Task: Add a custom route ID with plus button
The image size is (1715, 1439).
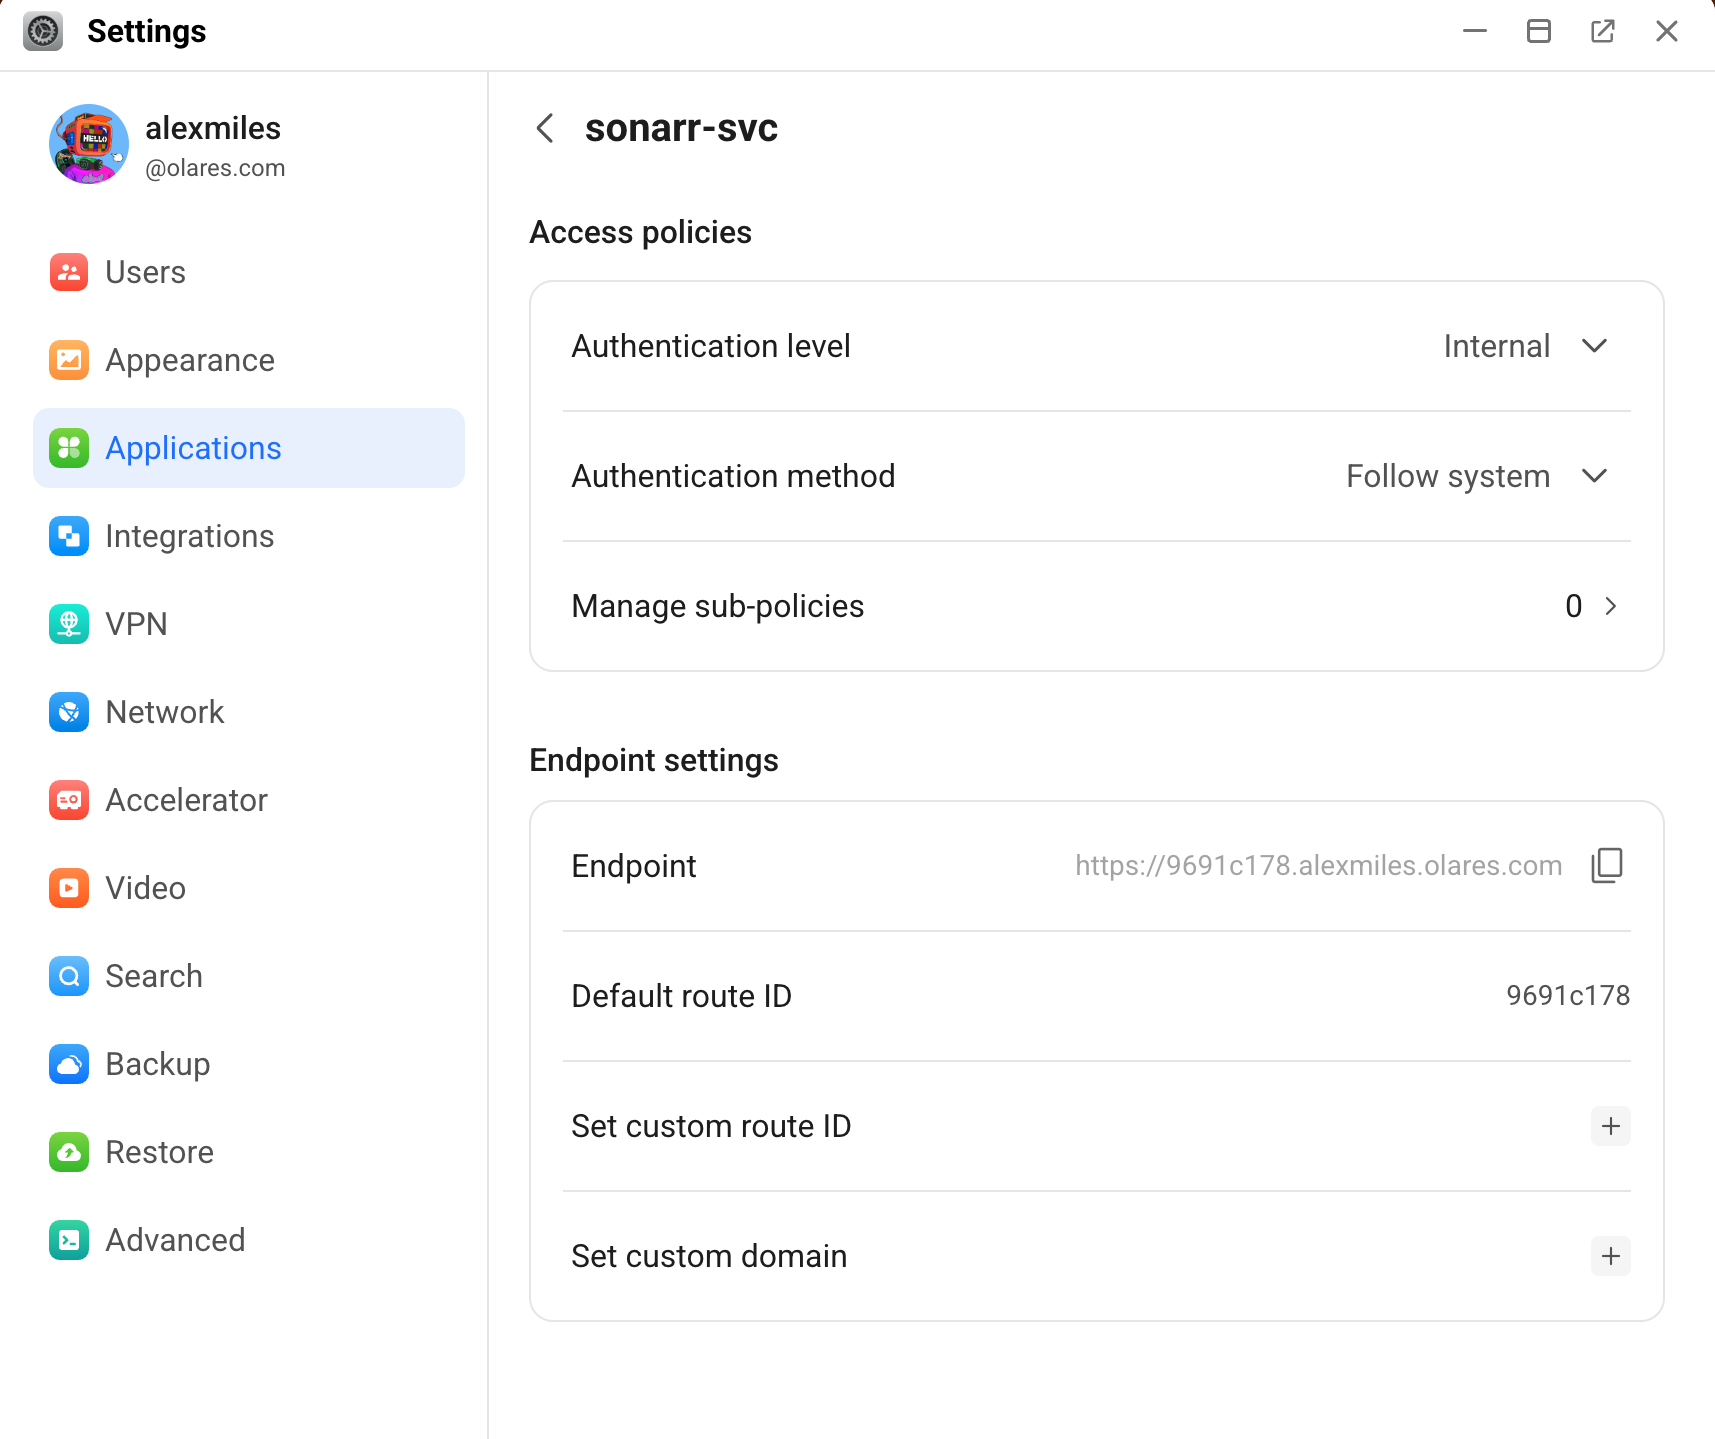Action: coord(1611,1126)
